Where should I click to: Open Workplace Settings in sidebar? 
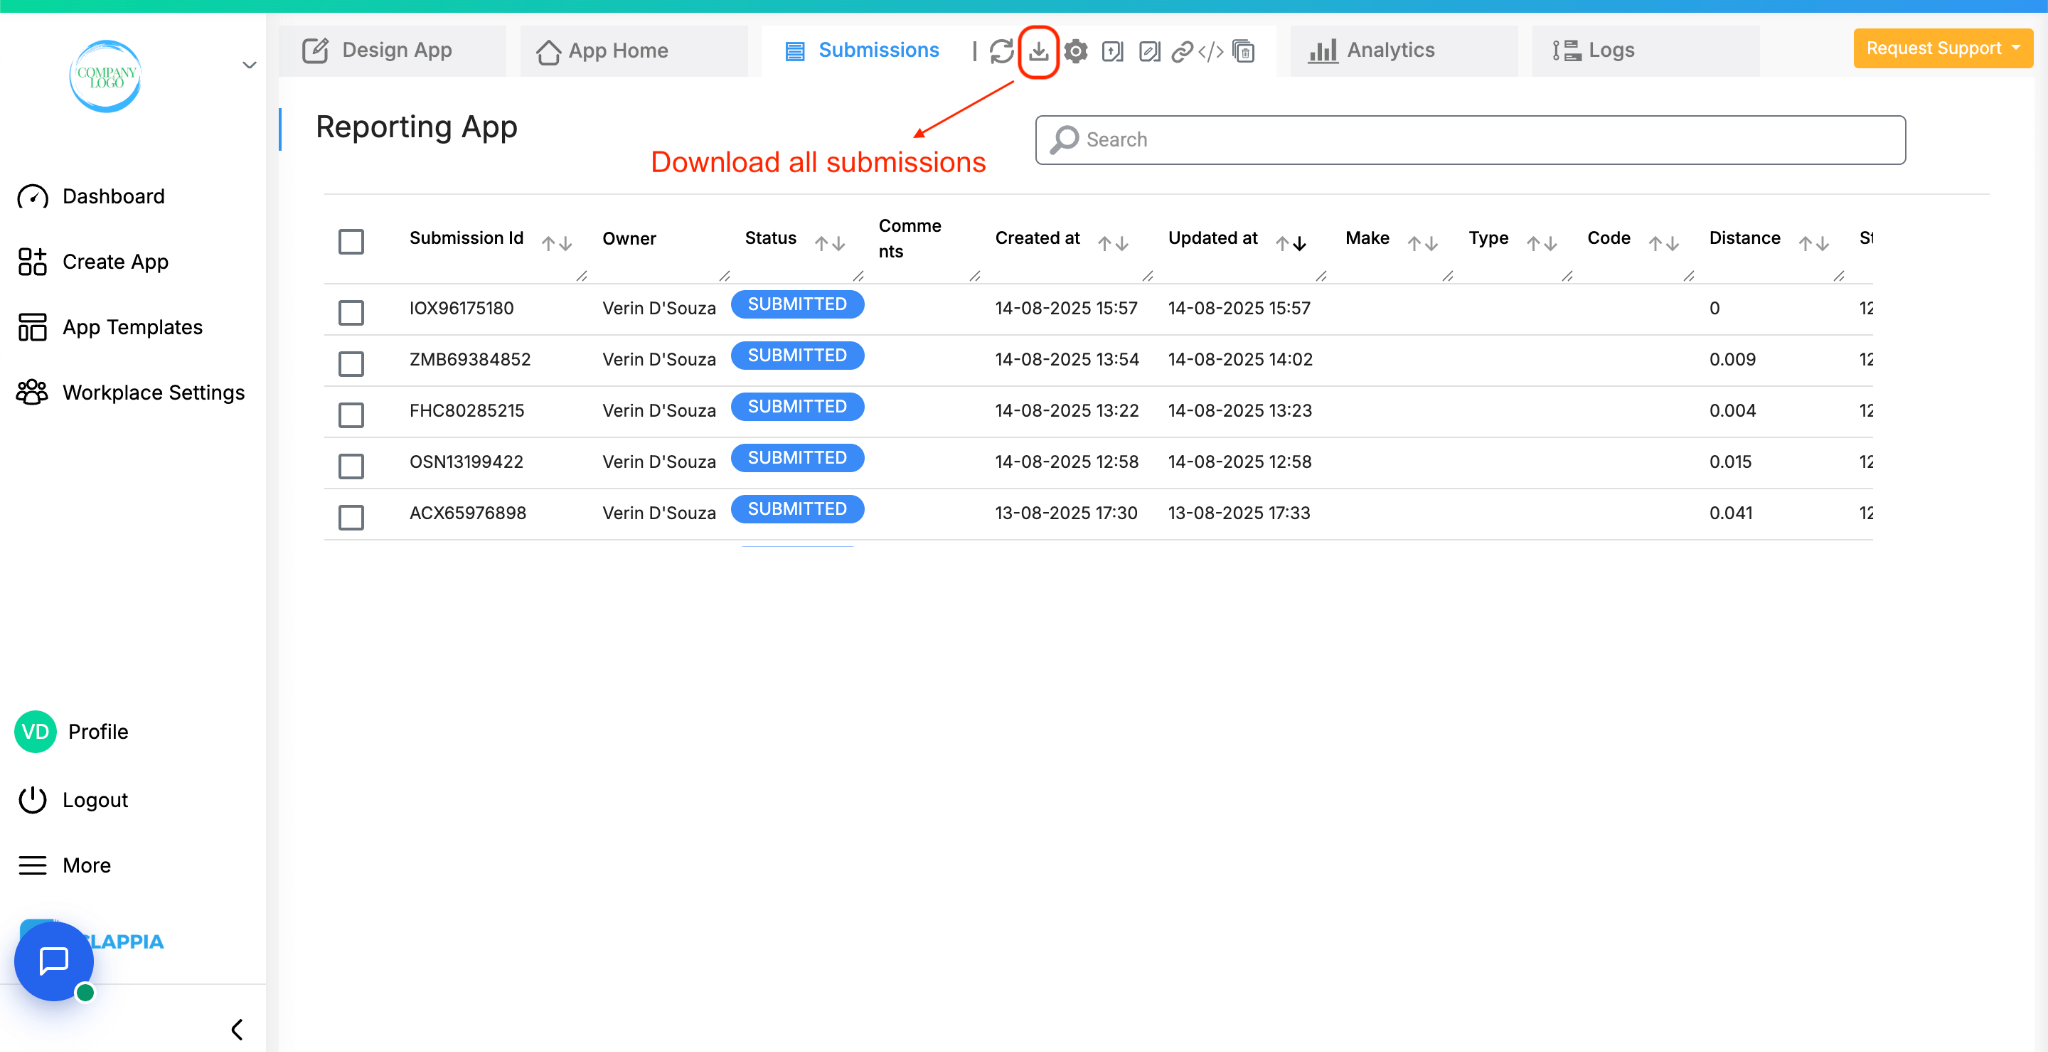131,393
